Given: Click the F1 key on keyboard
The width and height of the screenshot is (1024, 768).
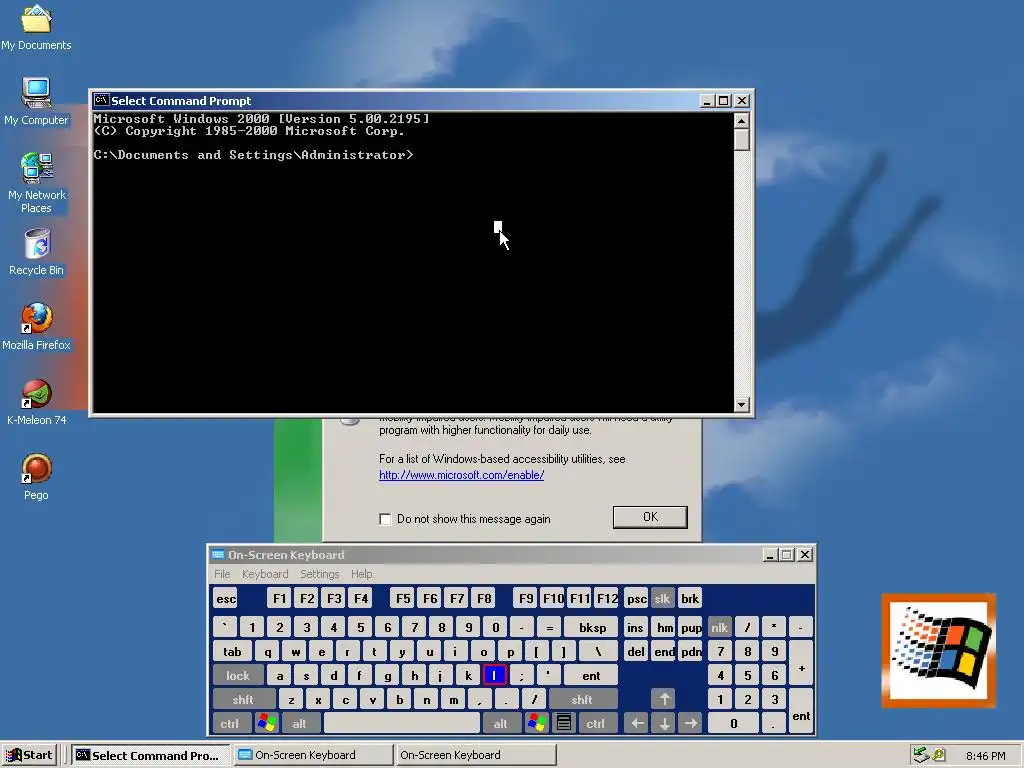Looking at the screenshot, I should 280,598.
